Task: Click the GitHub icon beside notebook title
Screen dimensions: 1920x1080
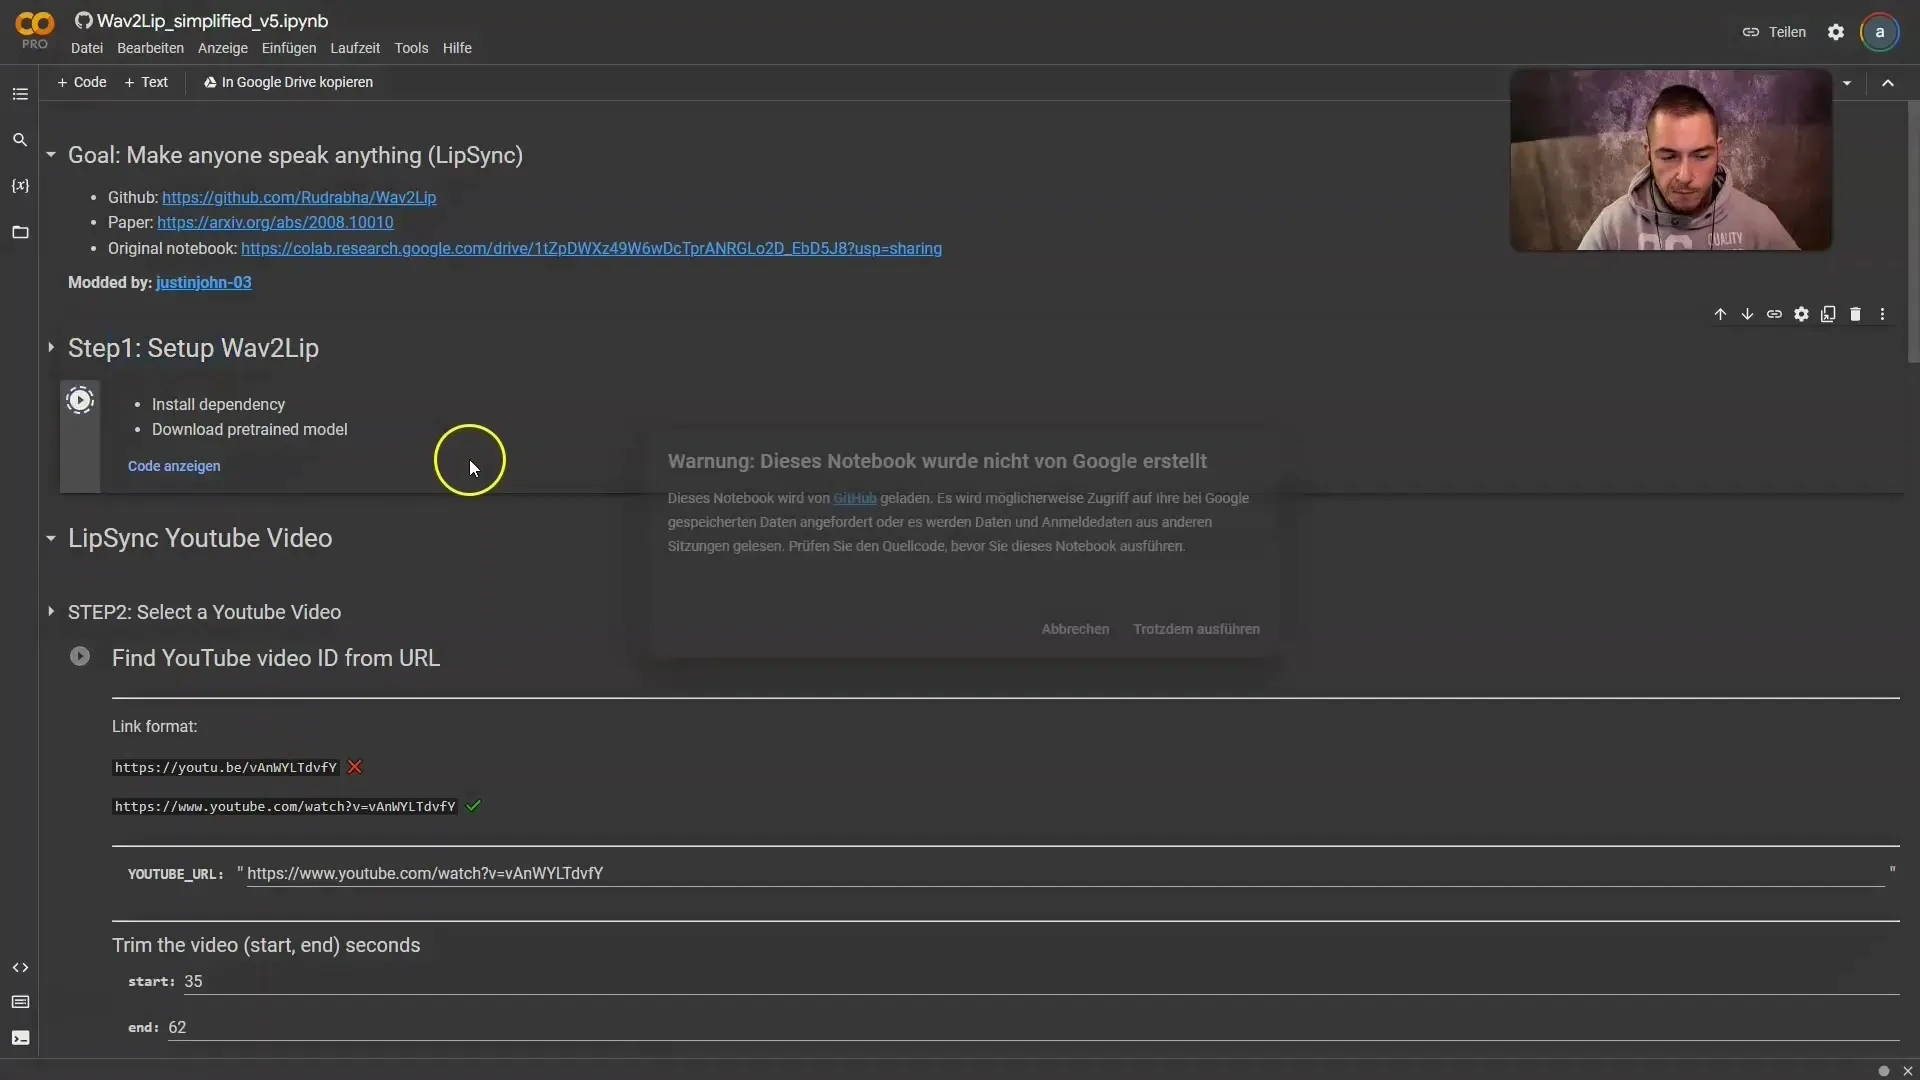Action: 83,21
